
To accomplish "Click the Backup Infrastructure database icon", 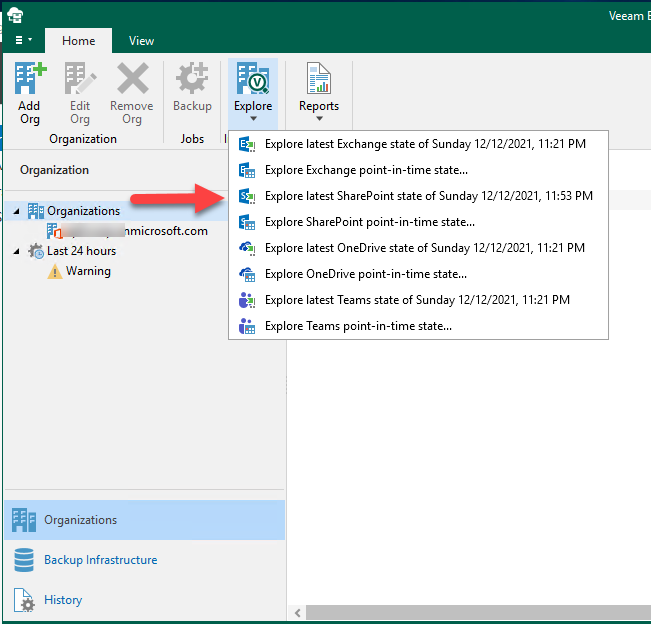I will tap(24, 560).
